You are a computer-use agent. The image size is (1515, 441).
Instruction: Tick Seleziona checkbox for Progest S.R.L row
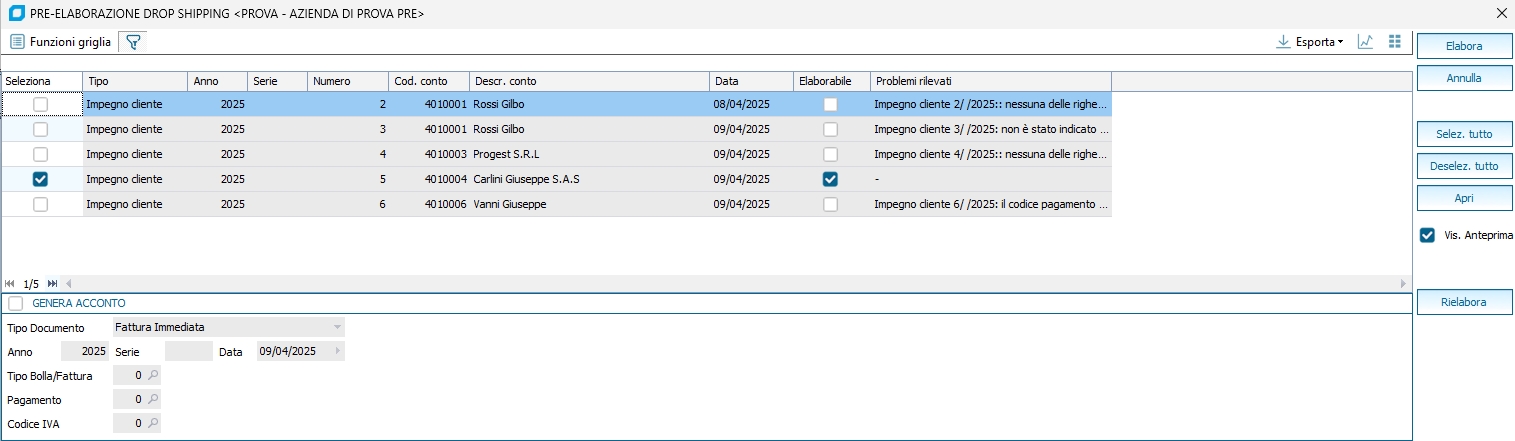pos(40,154)
